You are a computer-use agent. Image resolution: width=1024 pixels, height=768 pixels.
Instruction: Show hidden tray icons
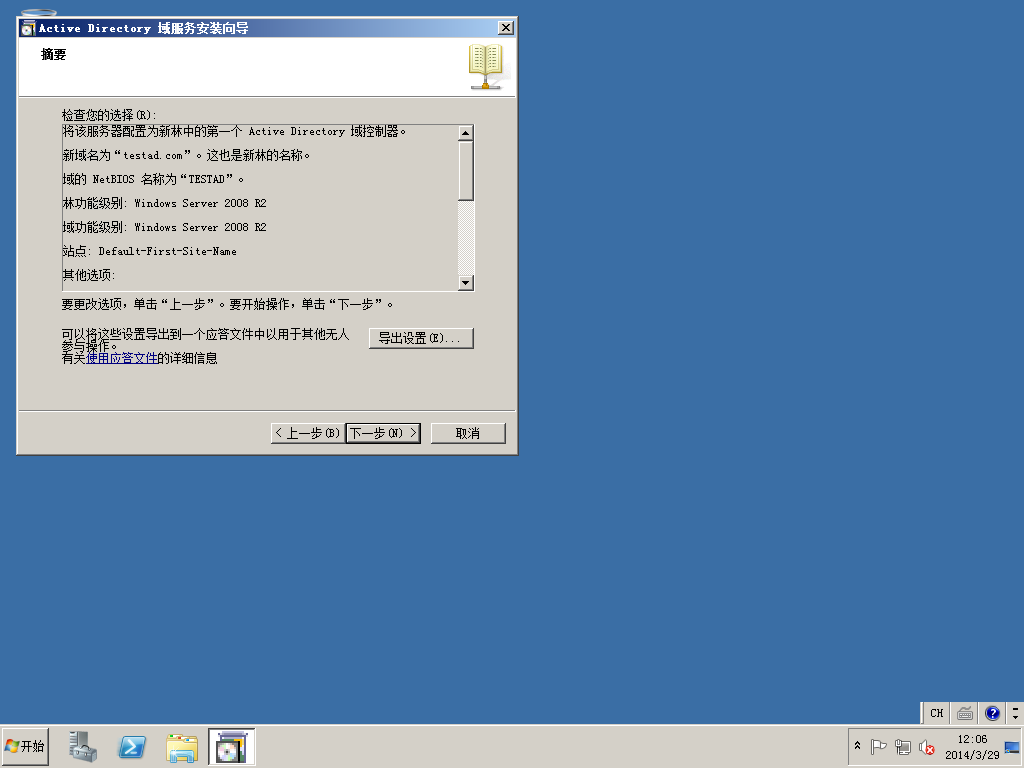(x=857, y=746)
